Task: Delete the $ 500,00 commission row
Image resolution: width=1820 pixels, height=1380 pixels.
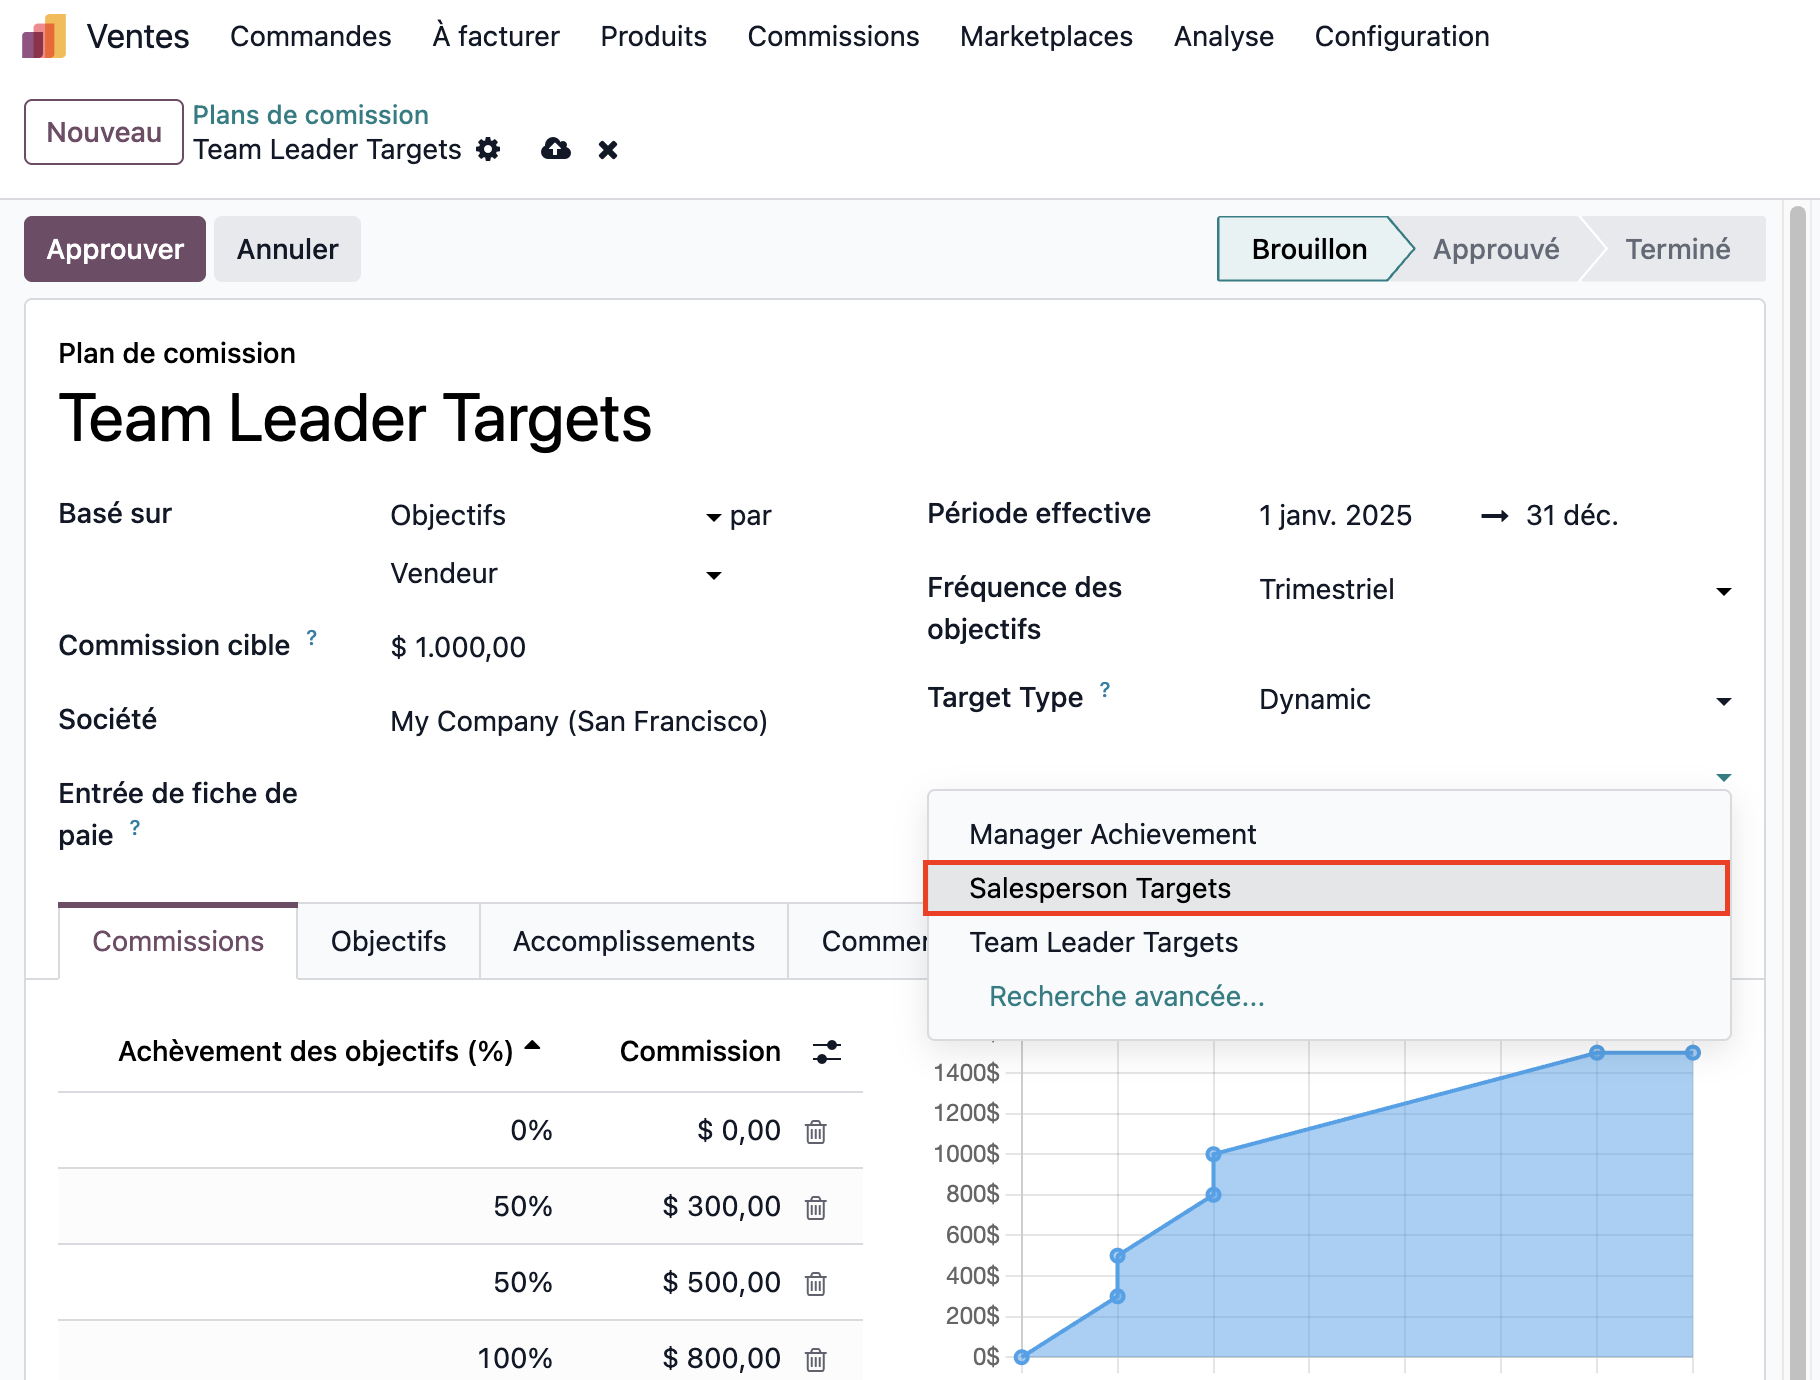Action: (x=816, y=1284)
